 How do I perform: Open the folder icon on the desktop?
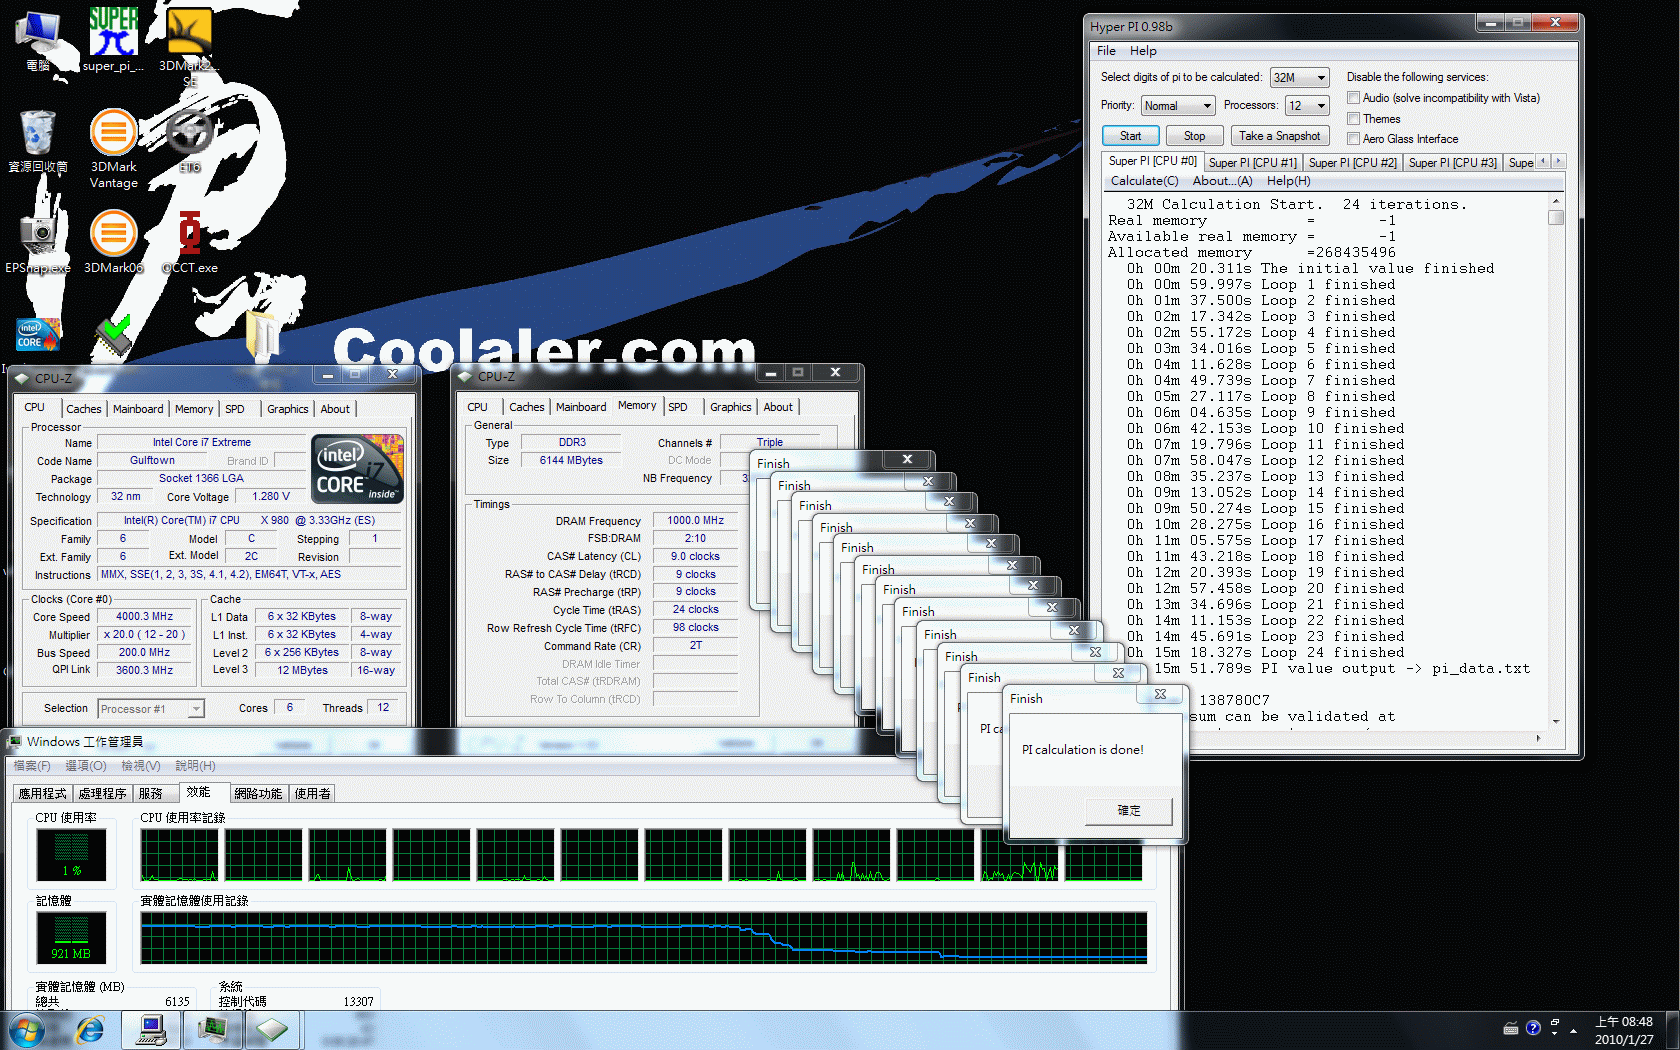[262, 335]
